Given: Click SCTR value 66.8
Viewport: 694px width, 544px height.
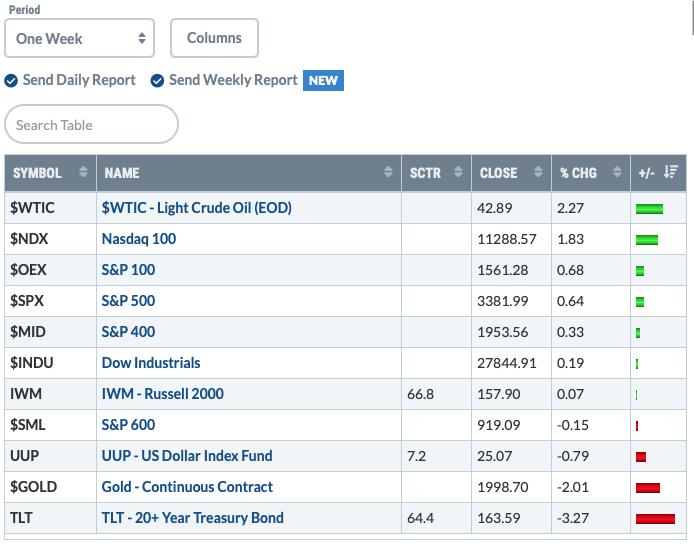Looking at the screenshot, I should [x=420, y=394].
